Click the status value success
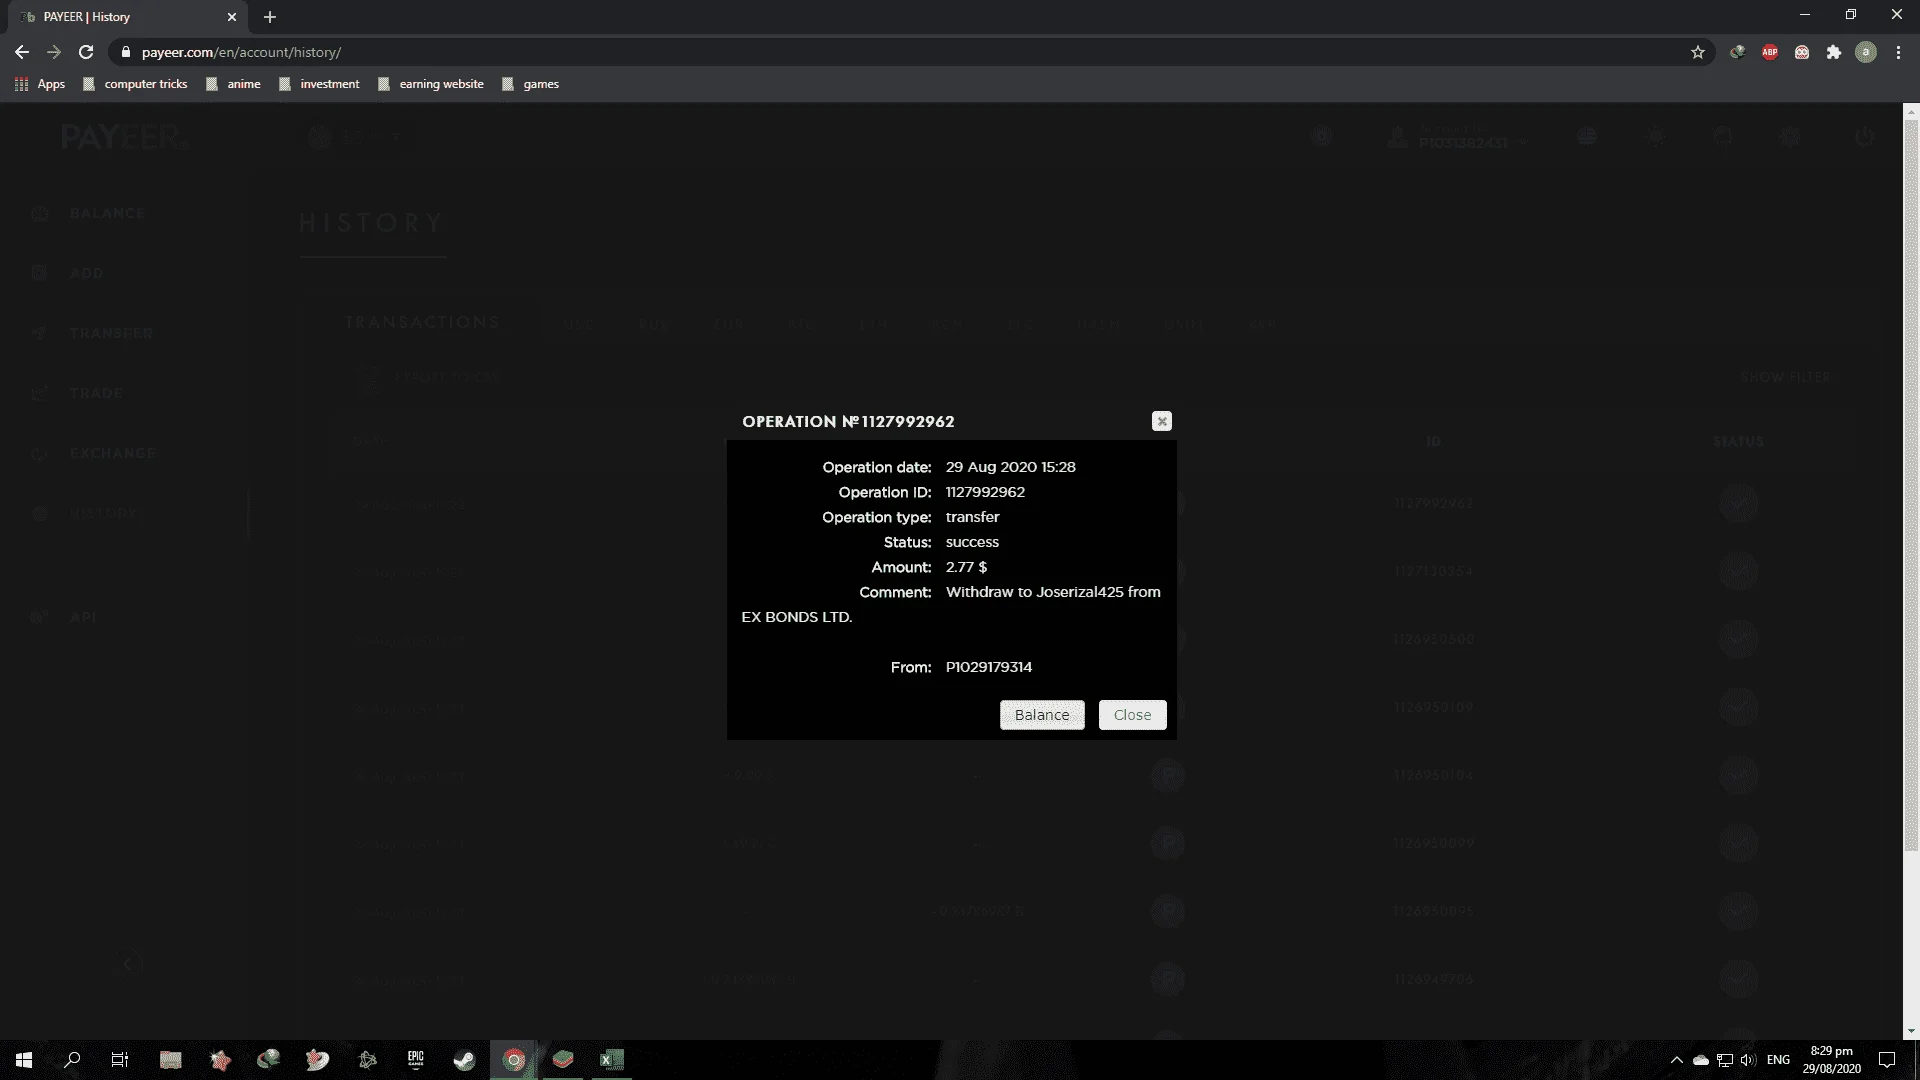Image resolution: width=1920 pixels, height=1080 pixels. point(972,542)
